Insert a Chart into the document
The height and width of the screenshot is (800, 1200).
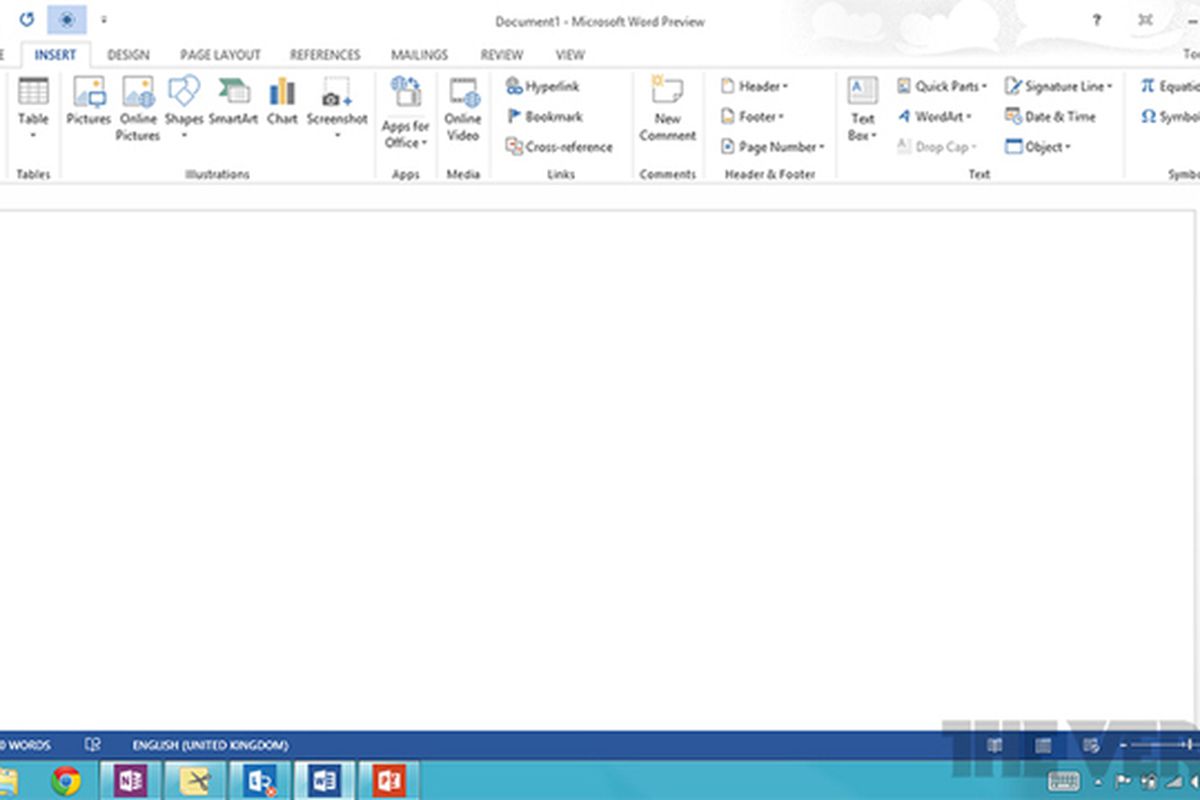pyautogui.click(x=282, y=102)
